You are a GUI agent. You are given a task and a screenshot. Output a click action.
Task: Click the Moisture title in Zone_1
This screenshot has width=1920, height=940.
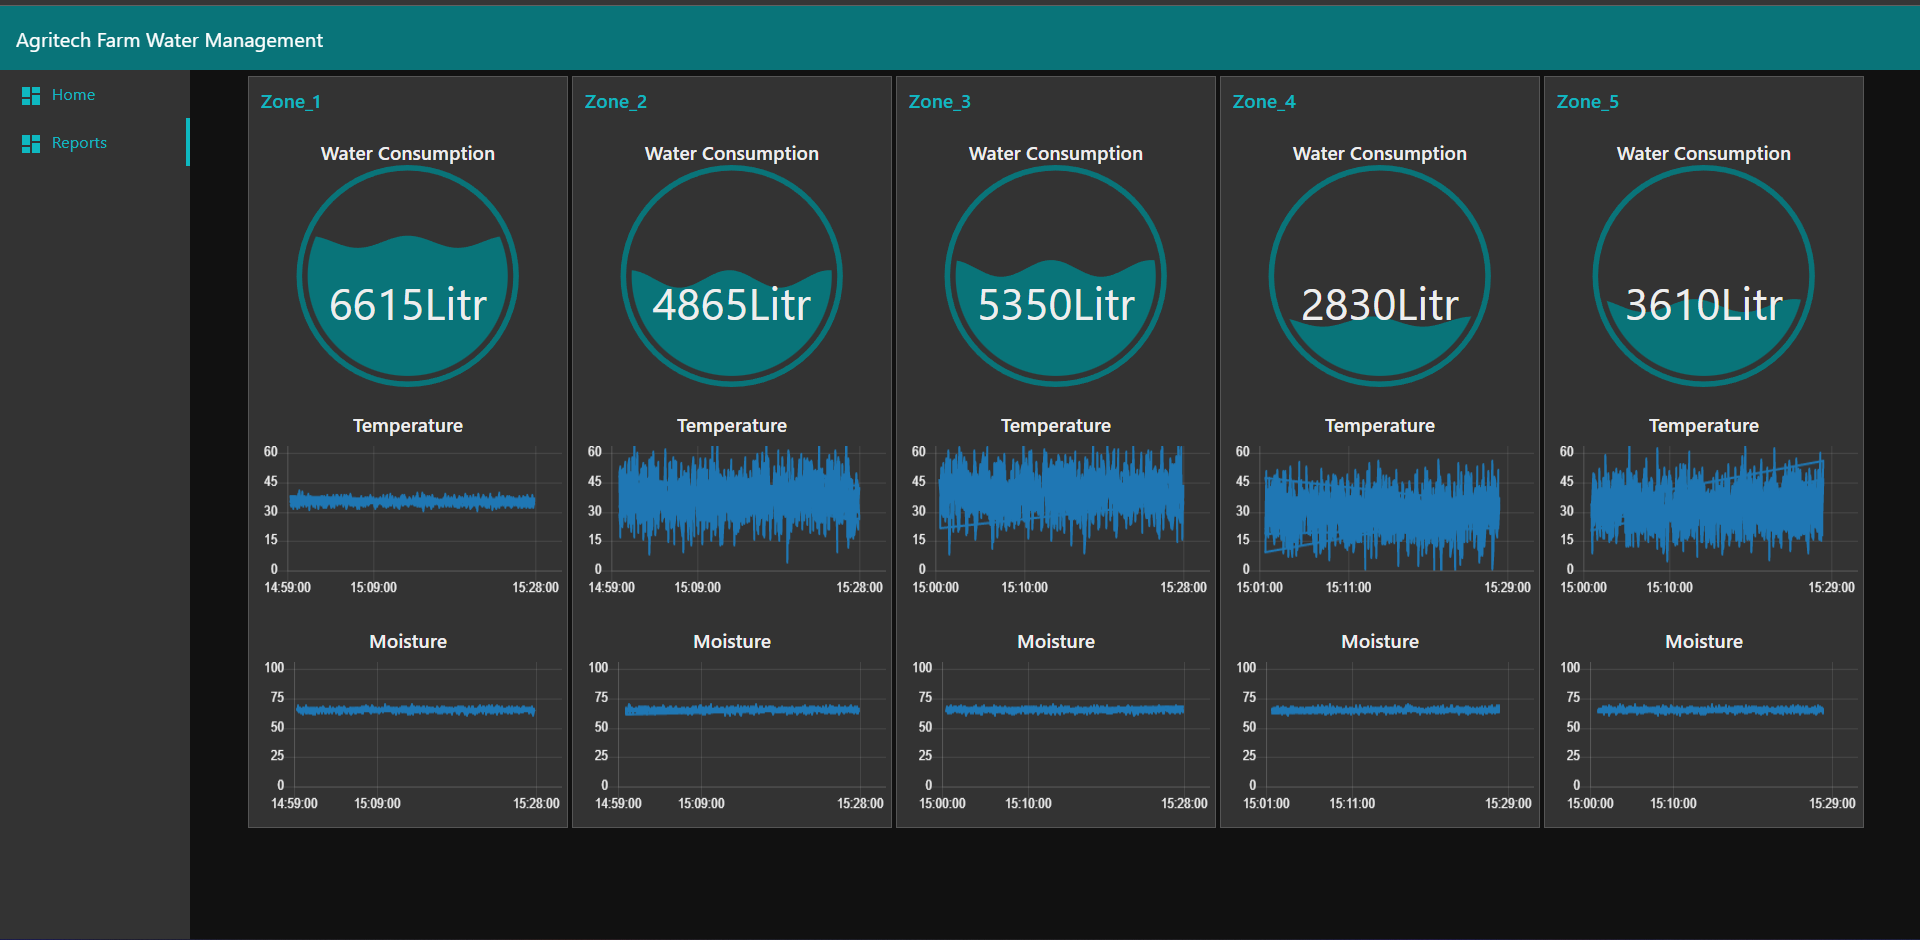point(408,642)
